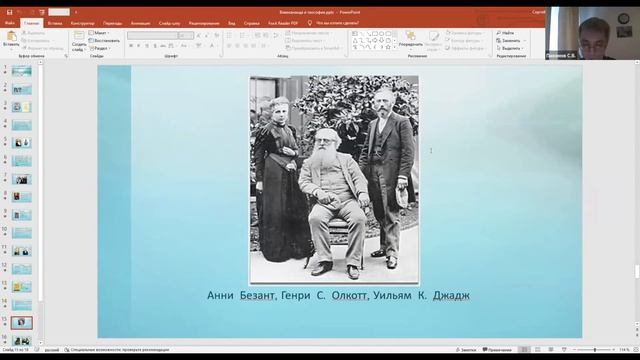This screenshot has width=640, height=360.
Task: Click the Paste (Вставить) clipboard icon
Action: [x=11, y=36]
